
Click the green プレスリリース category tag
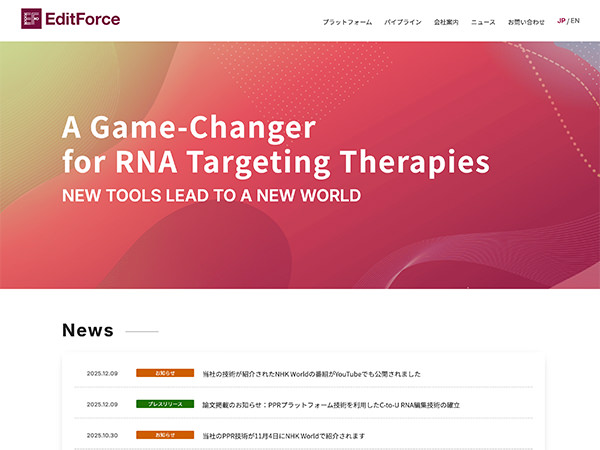[x=164, y=404]
